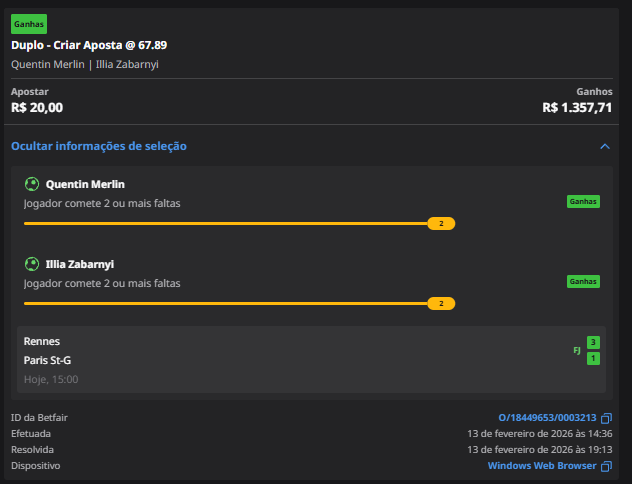Copy the Betfair ID using copy icon
Screen dimensions: 632x484
pyautogui.click(x=606, y=418)
